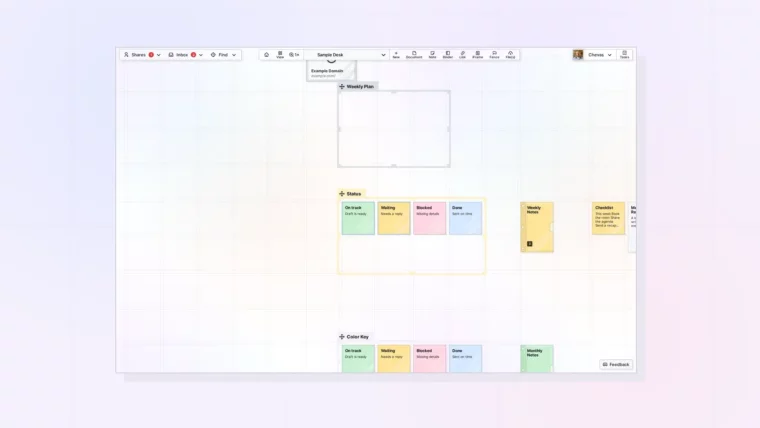This screenshot has width=760, height=428.
Task: Select the Note tool
Action: point(432,55)
